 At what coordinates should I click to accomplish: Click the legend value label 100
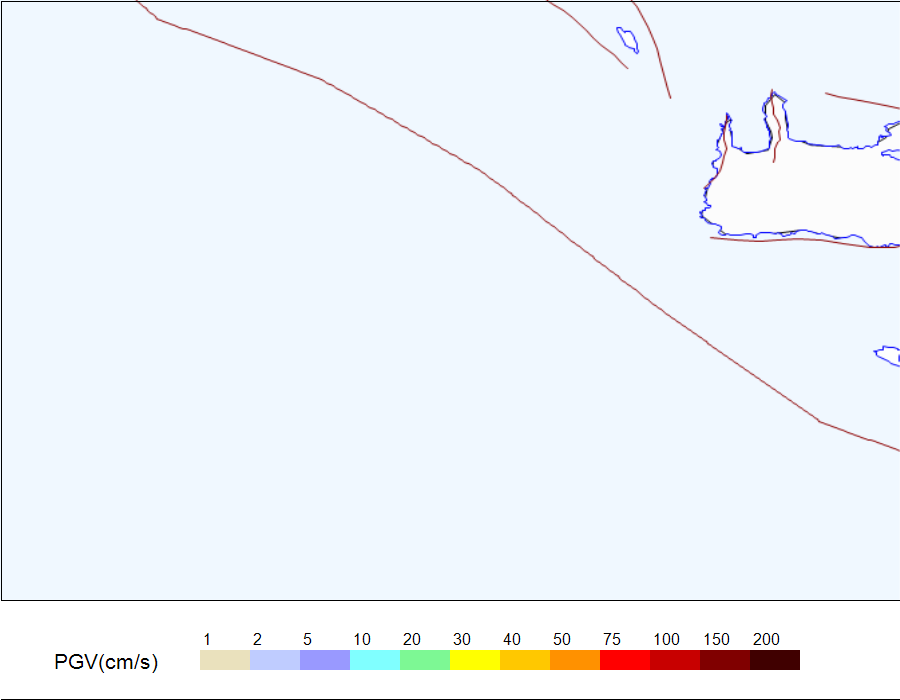tap(666, 639)
